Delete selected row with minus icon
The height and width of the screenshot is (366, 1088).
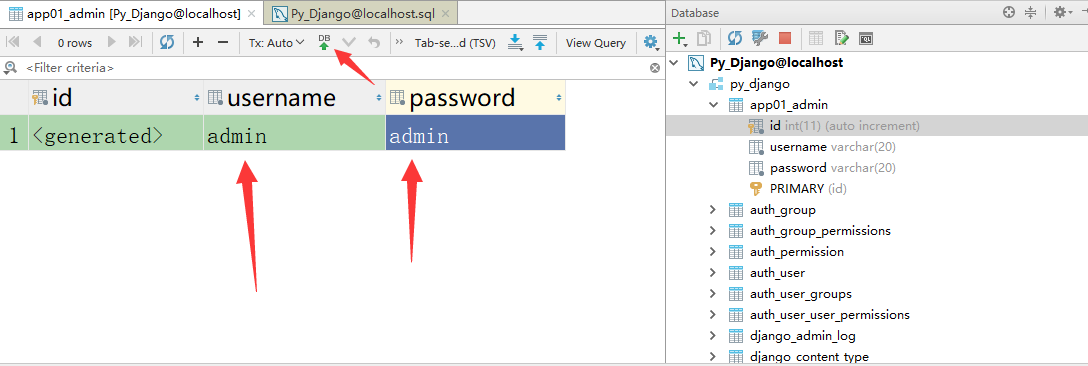(x=223, y=42)
